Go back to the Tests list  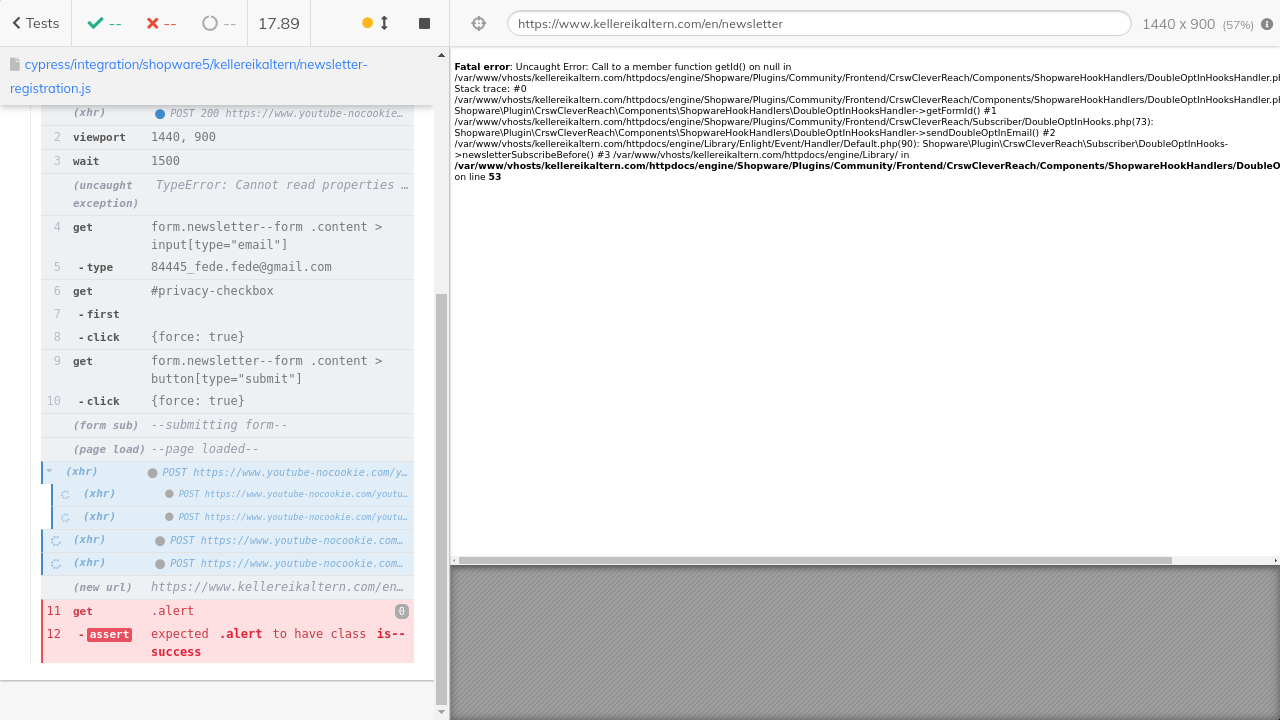(36, 23)
